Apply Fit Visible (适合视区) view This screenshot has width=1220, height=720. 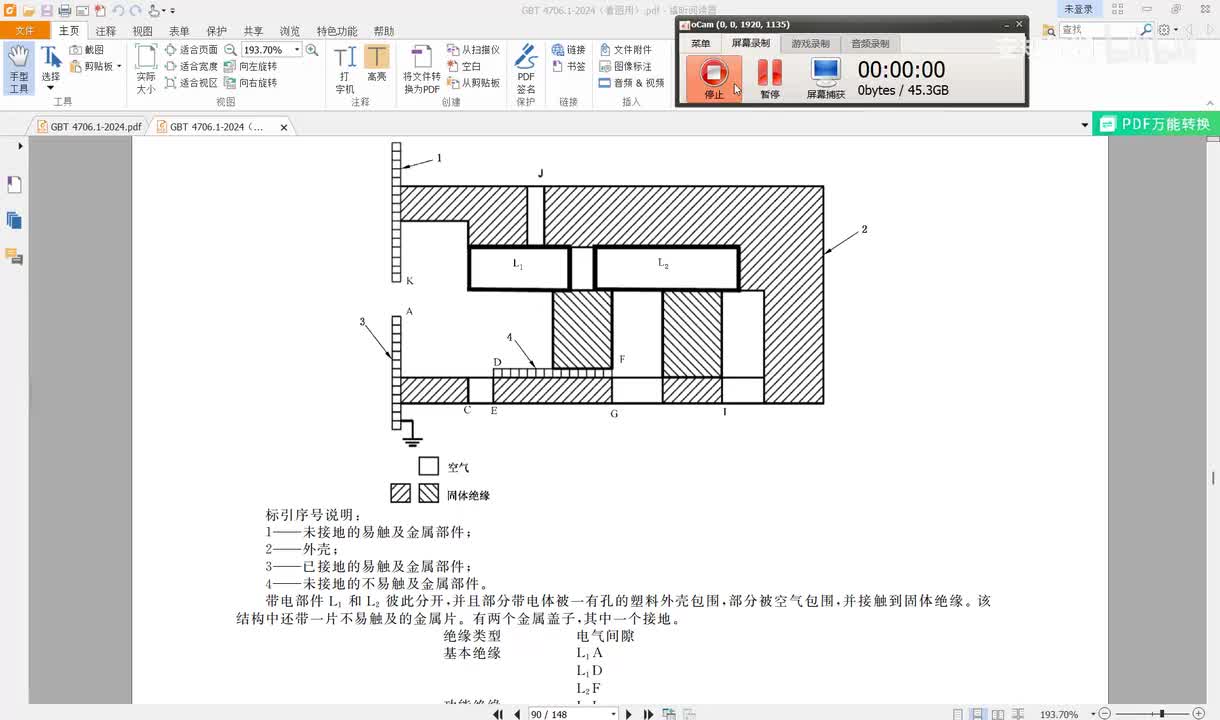[x=191, y=83]
